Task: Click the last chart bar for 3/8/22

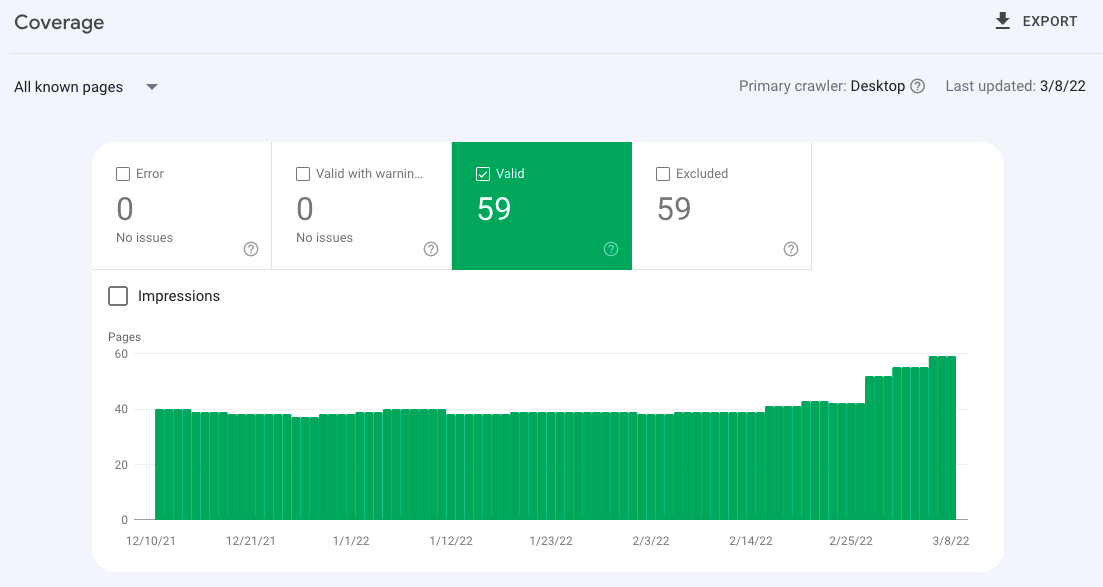Action: [951, 438]
